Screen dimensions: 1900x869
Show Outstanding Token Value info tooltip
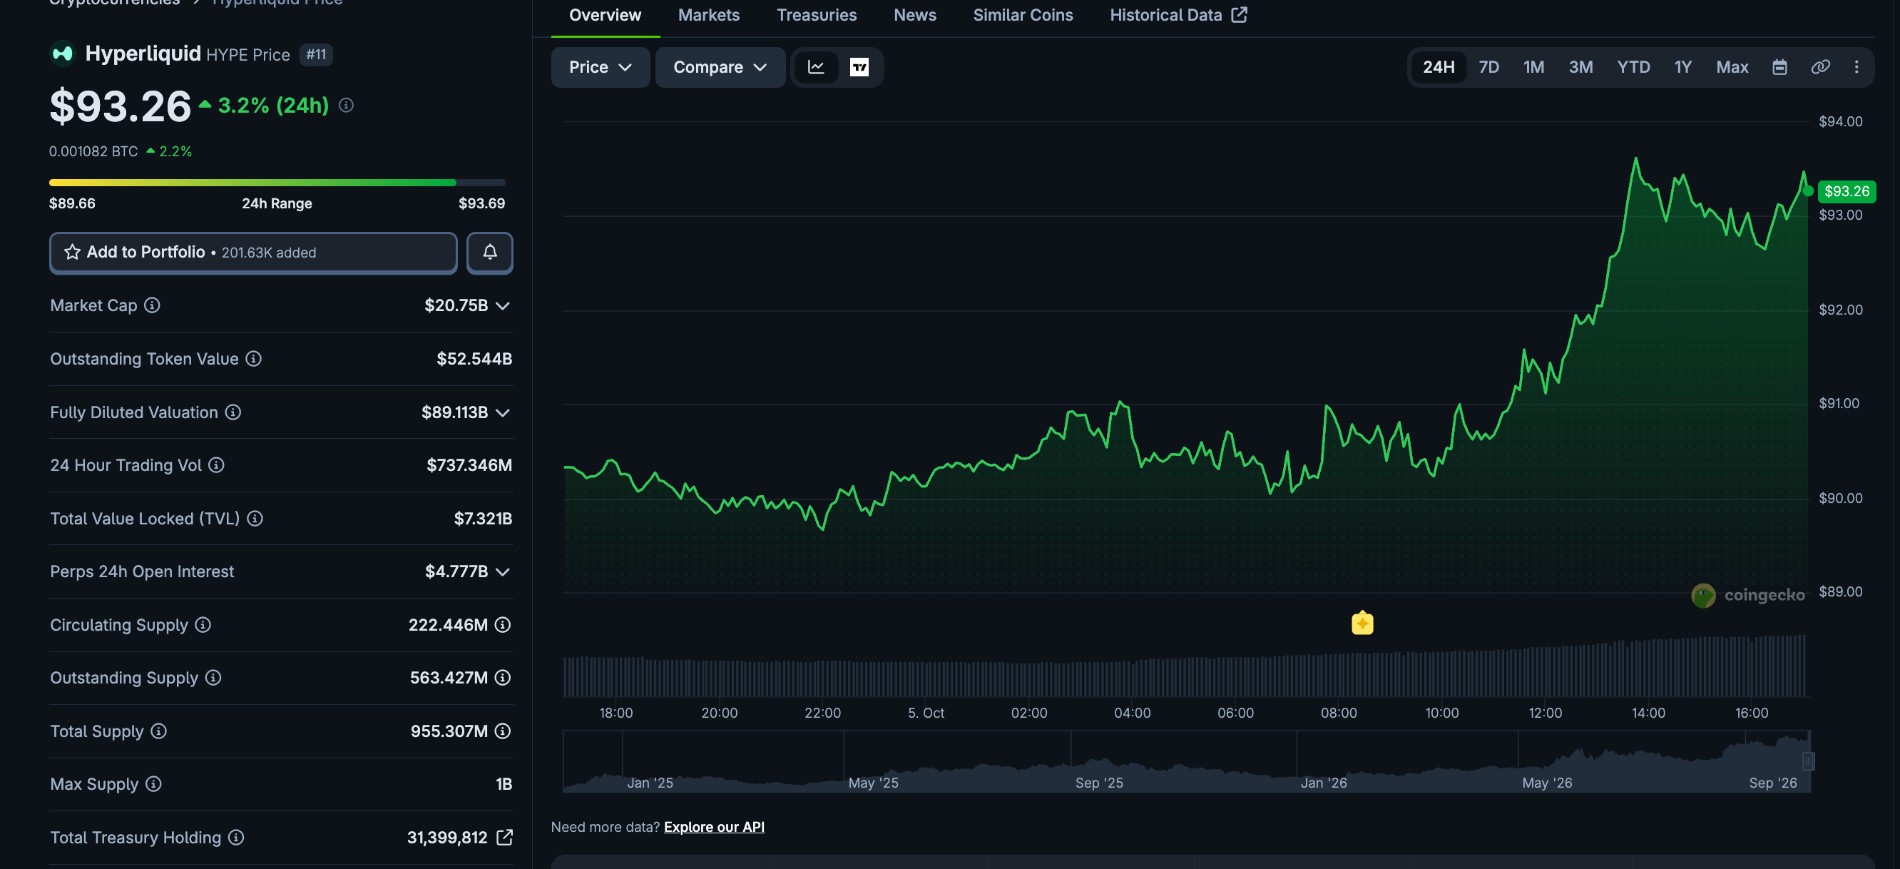tap(254, 359)
